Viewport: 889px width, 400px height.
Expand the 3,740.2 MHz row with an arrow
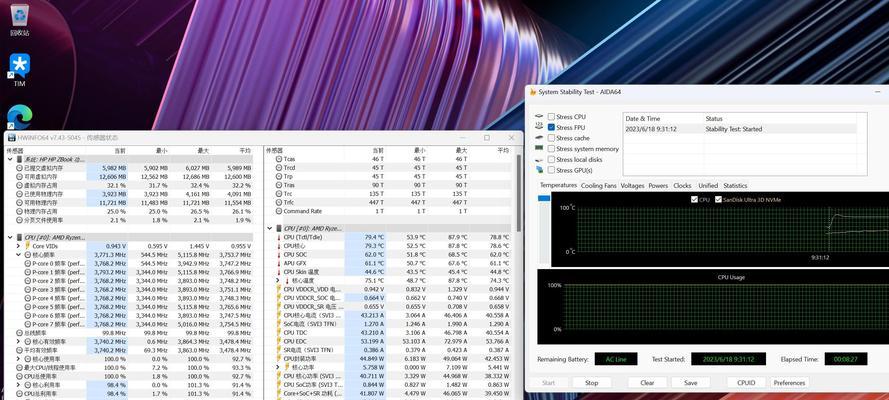click(18, 342)
